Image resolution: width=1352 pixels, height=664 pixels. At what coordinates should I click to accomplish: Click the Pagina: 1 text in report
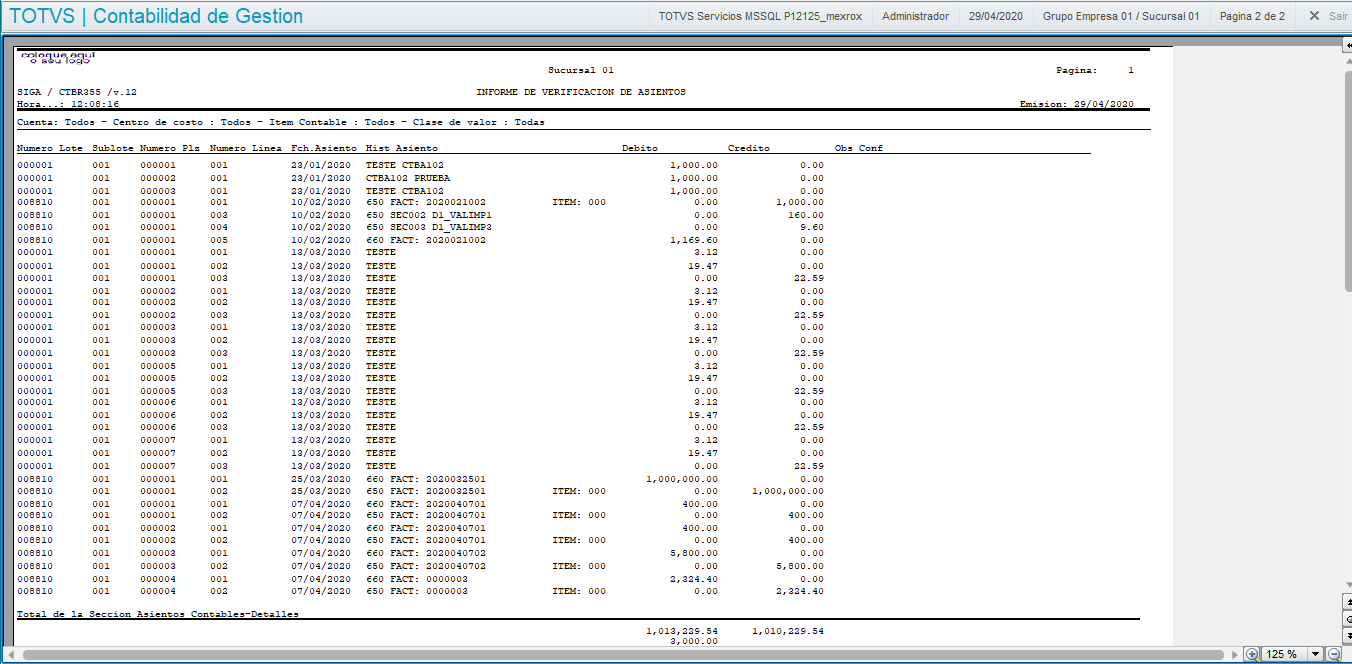[x=1095, y=71]
